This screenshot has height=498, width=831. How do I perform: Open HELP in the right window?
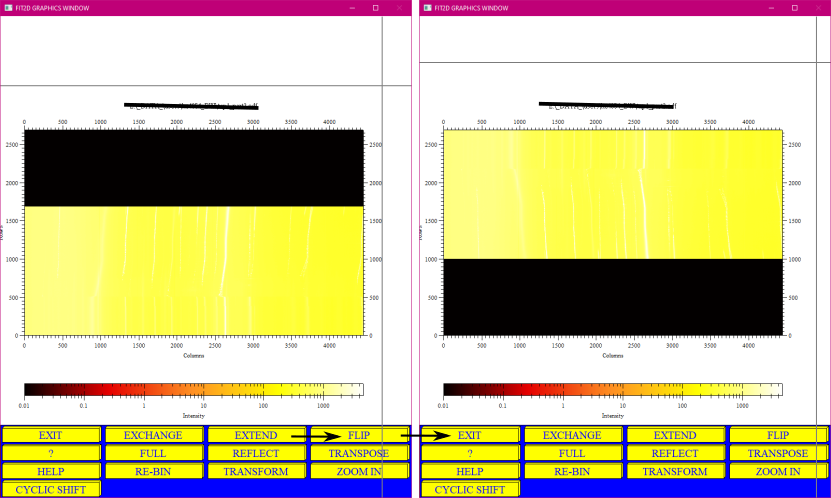point(470,471)
